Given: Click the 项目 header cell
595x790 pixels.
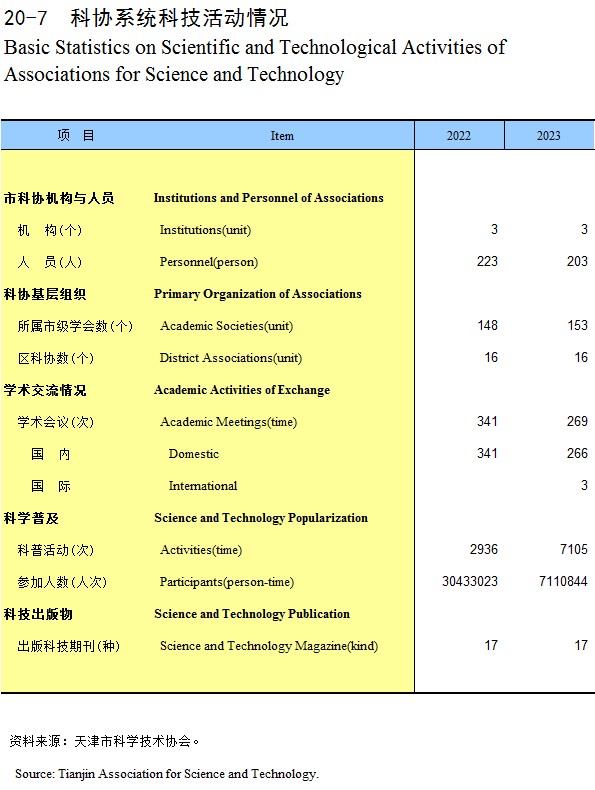Looking at the screenshot, I should pos(76,135).
